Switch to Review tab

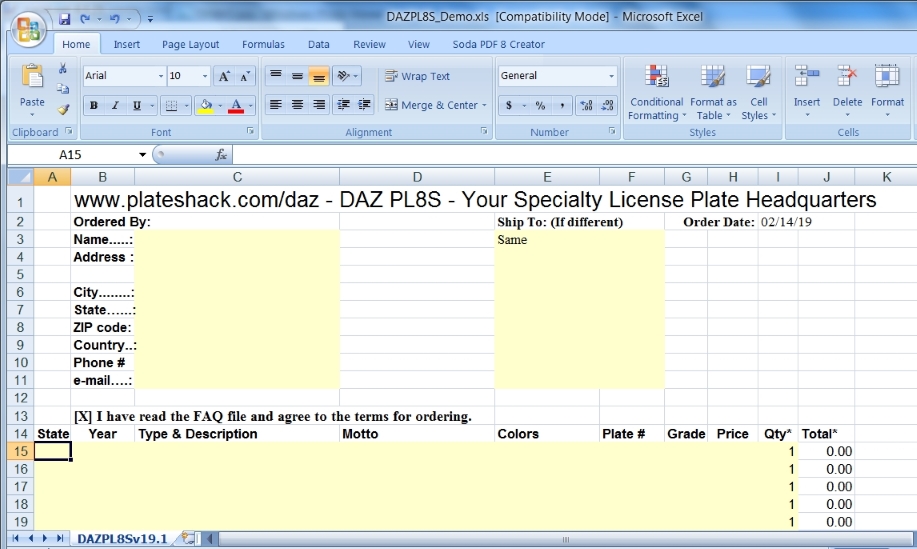[x=369, y=44]
